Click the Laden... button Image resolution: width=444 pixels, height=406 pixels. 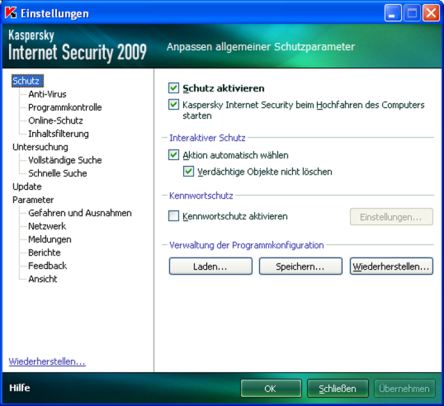click(x=211, y=266)
